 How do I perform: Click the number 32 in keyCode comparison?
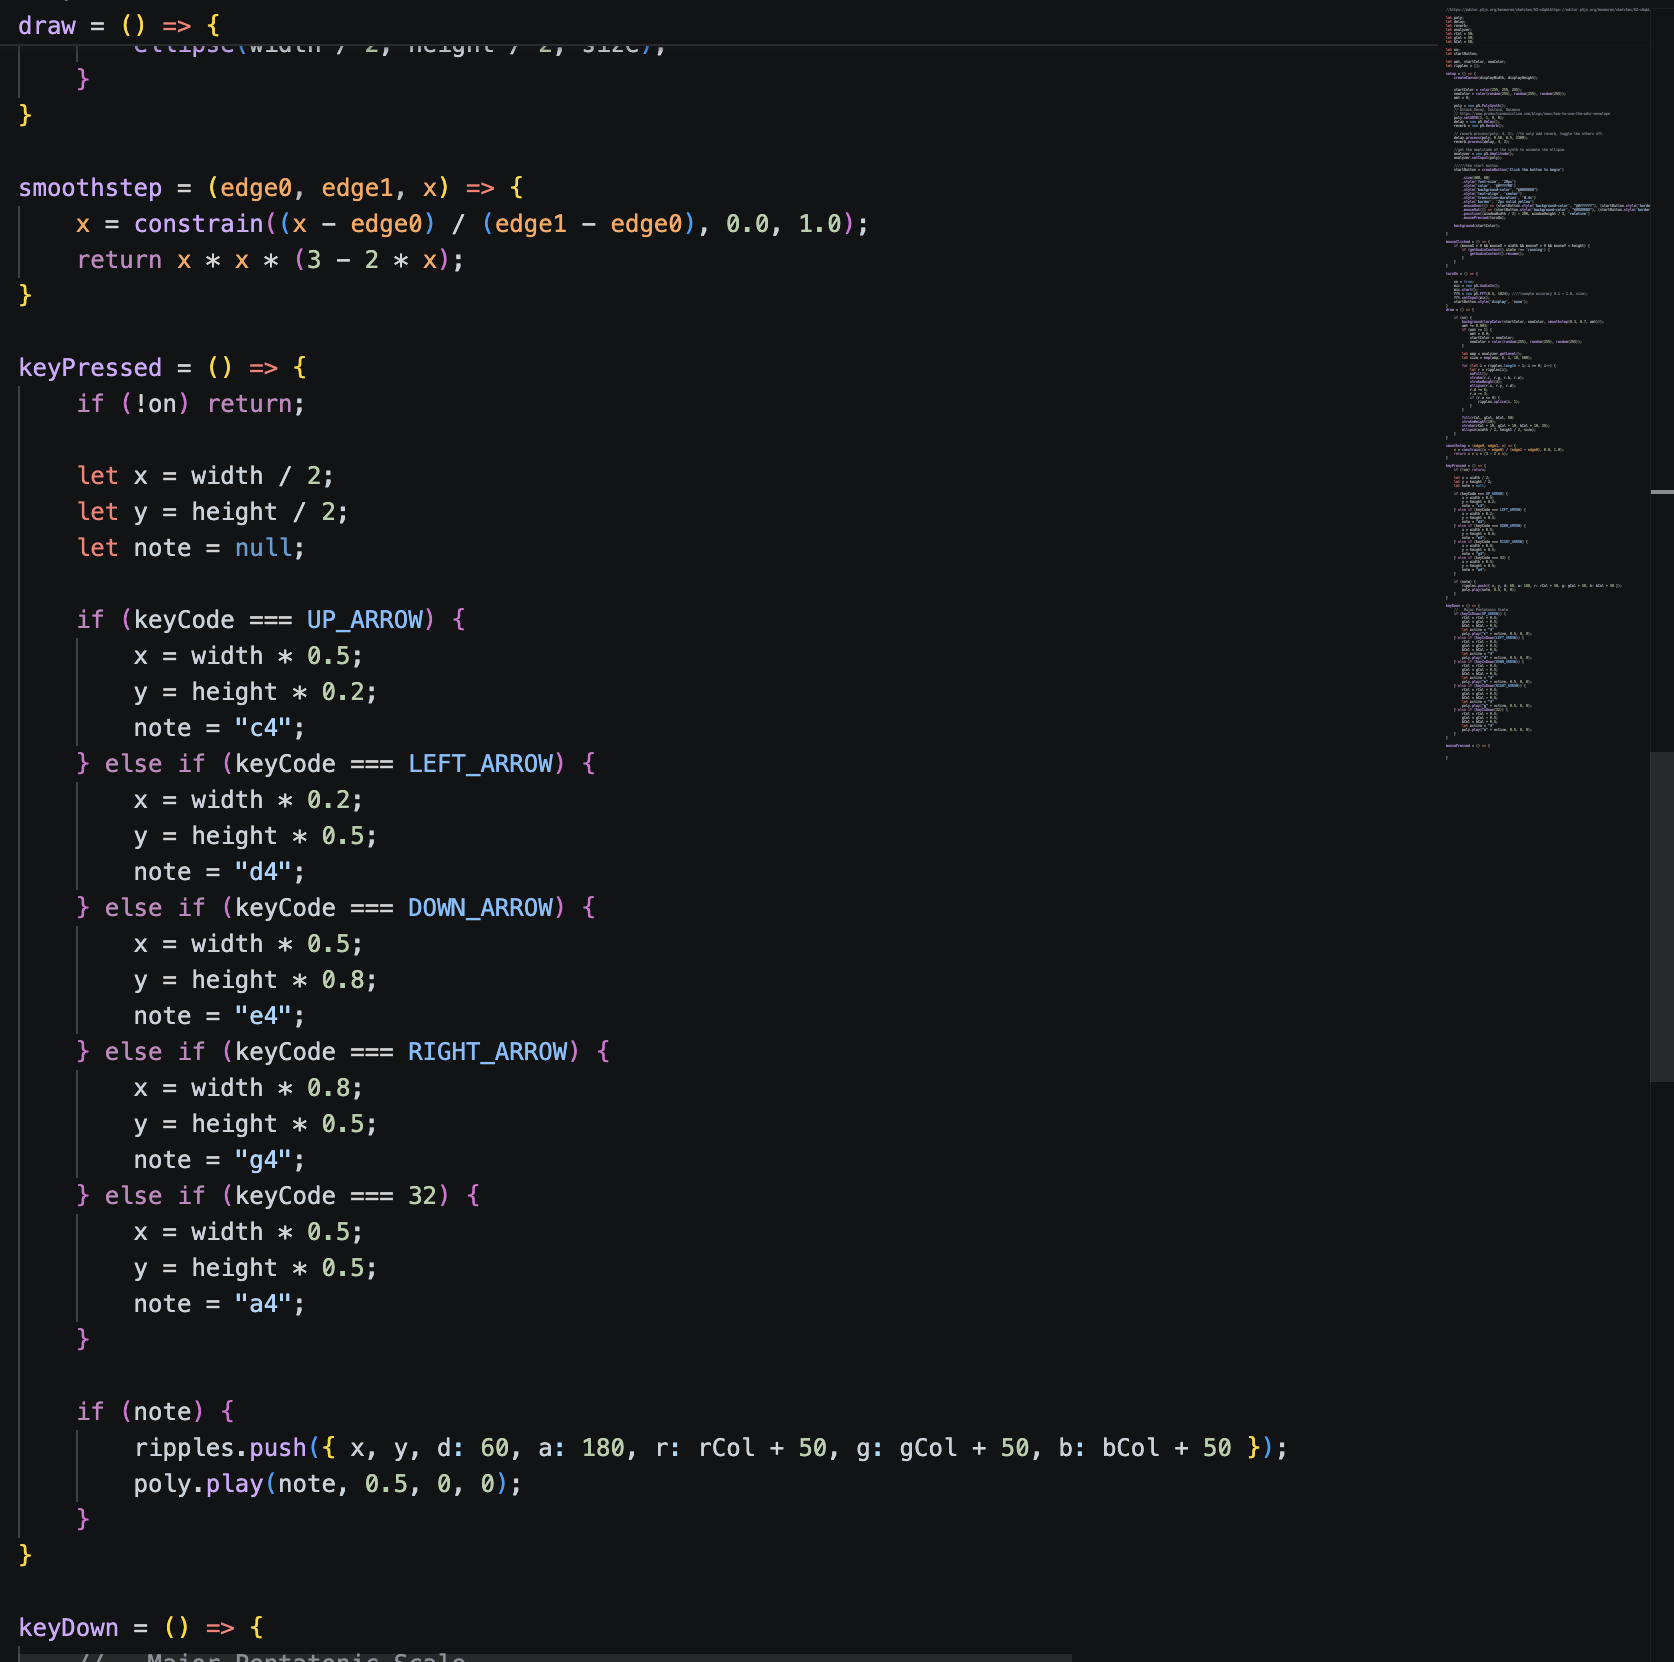pos(422,1196)
